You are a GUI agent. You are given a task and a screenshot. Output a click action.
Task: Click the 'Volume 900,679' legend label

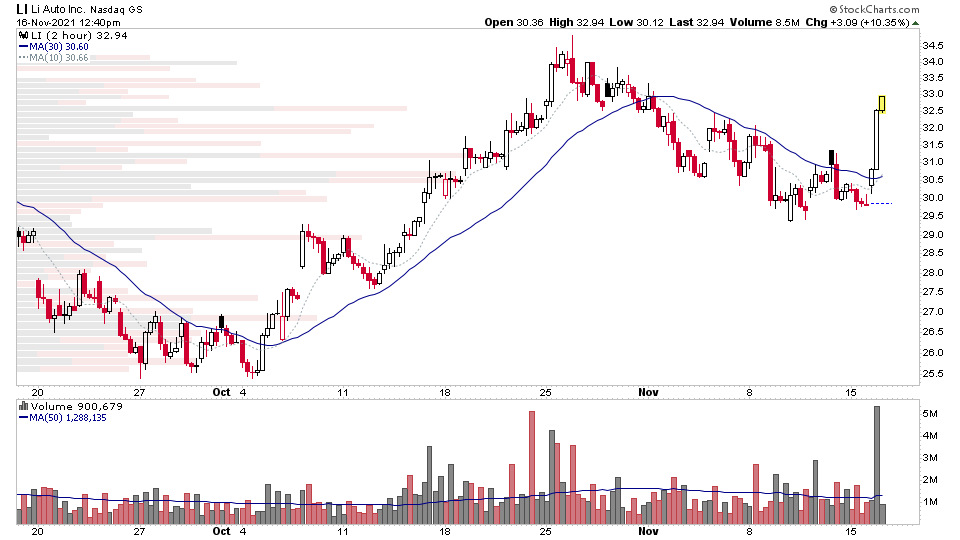(x=77, y=407)
